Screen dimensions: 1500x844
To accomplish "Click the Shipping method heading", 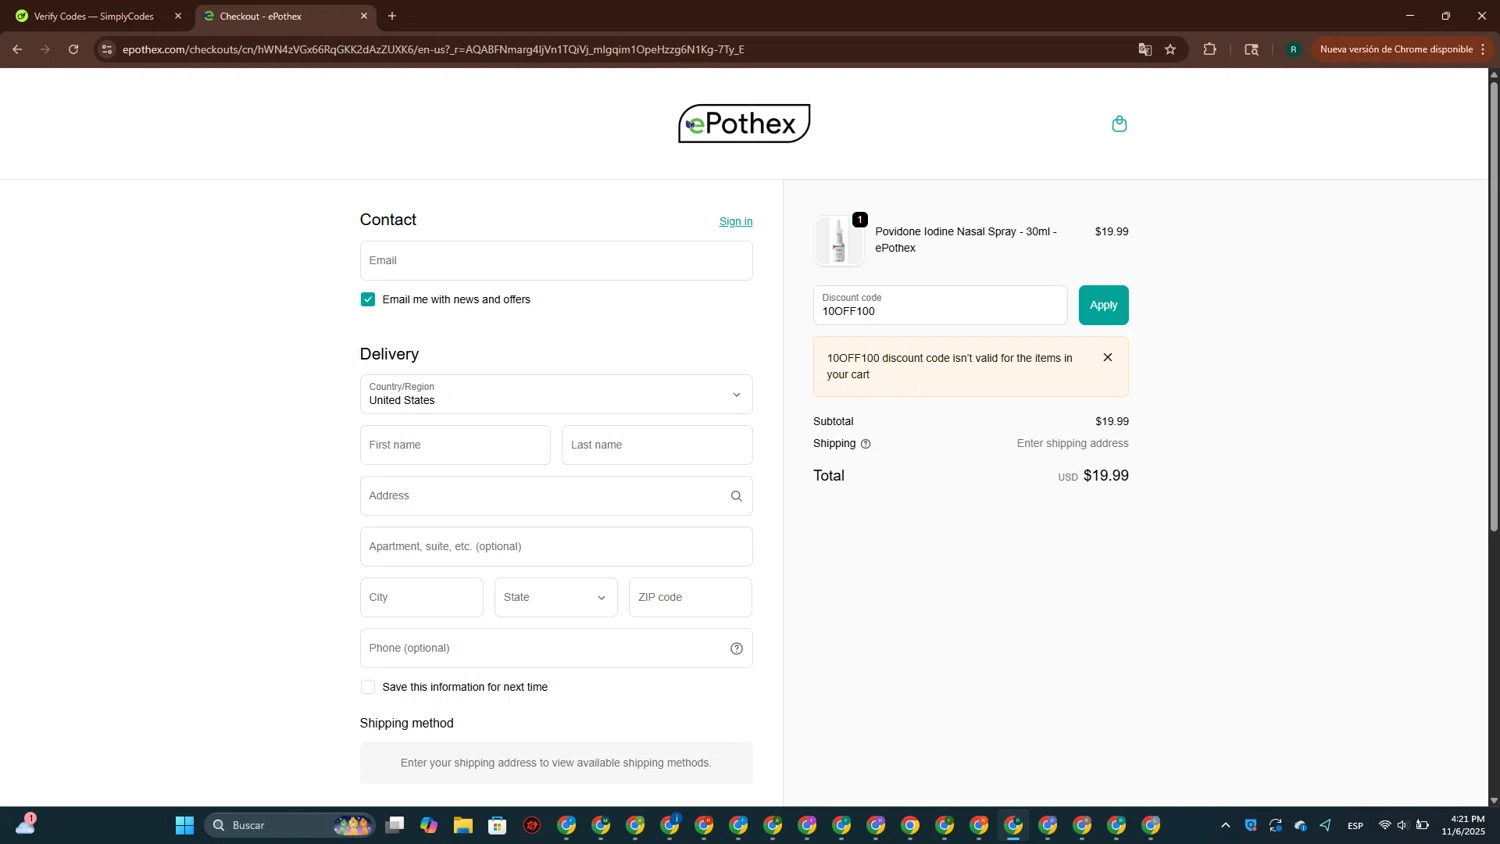I will point(407,723).
